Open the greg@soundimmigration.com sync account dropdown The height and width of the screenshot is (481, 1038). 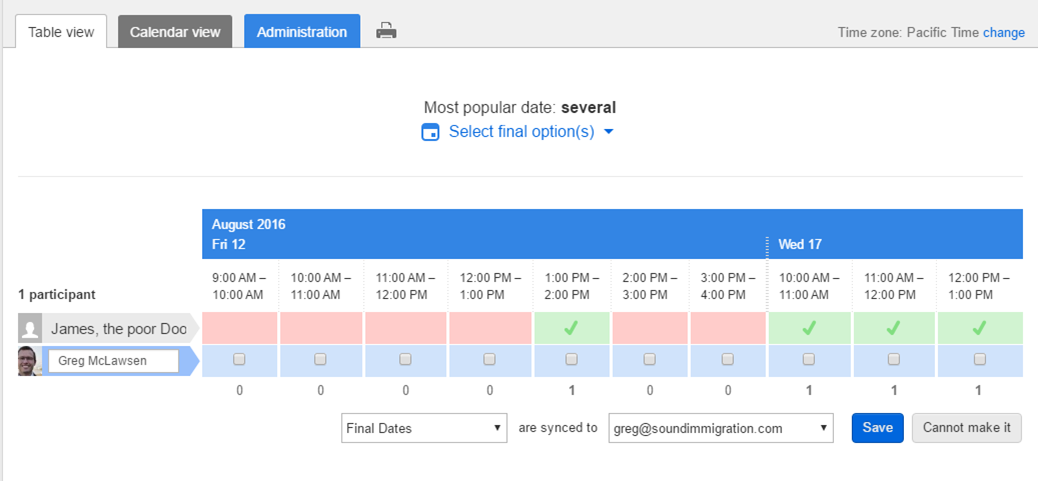[720, 428]
